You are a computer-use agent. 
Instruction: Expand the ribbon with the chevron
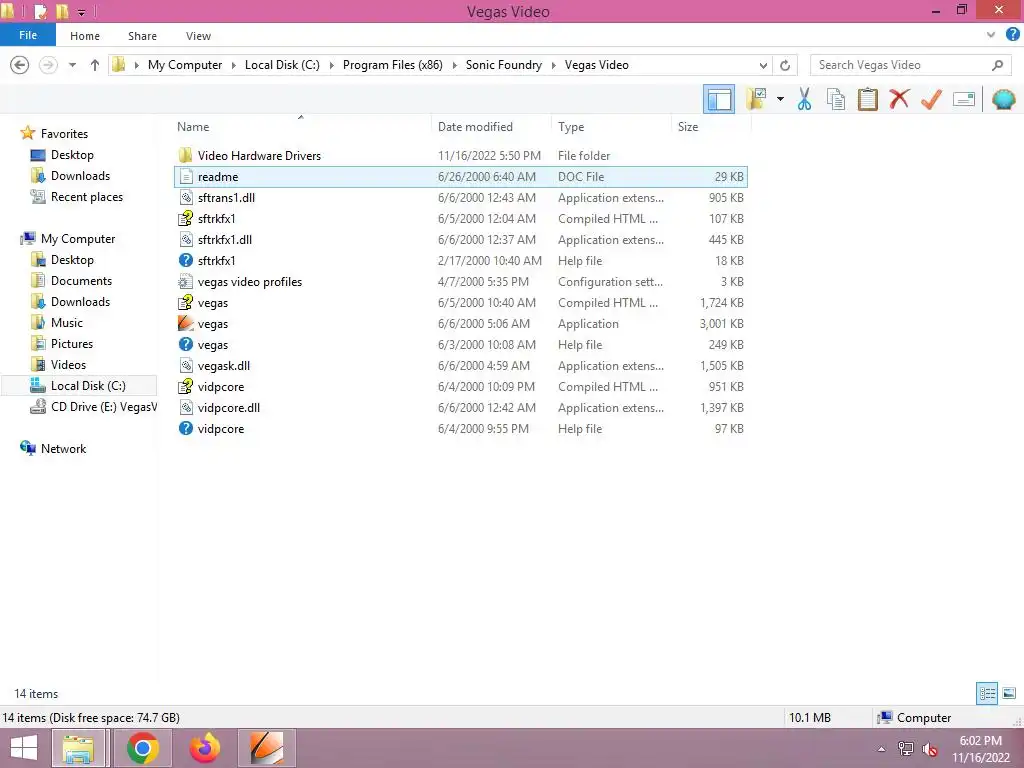991,35
